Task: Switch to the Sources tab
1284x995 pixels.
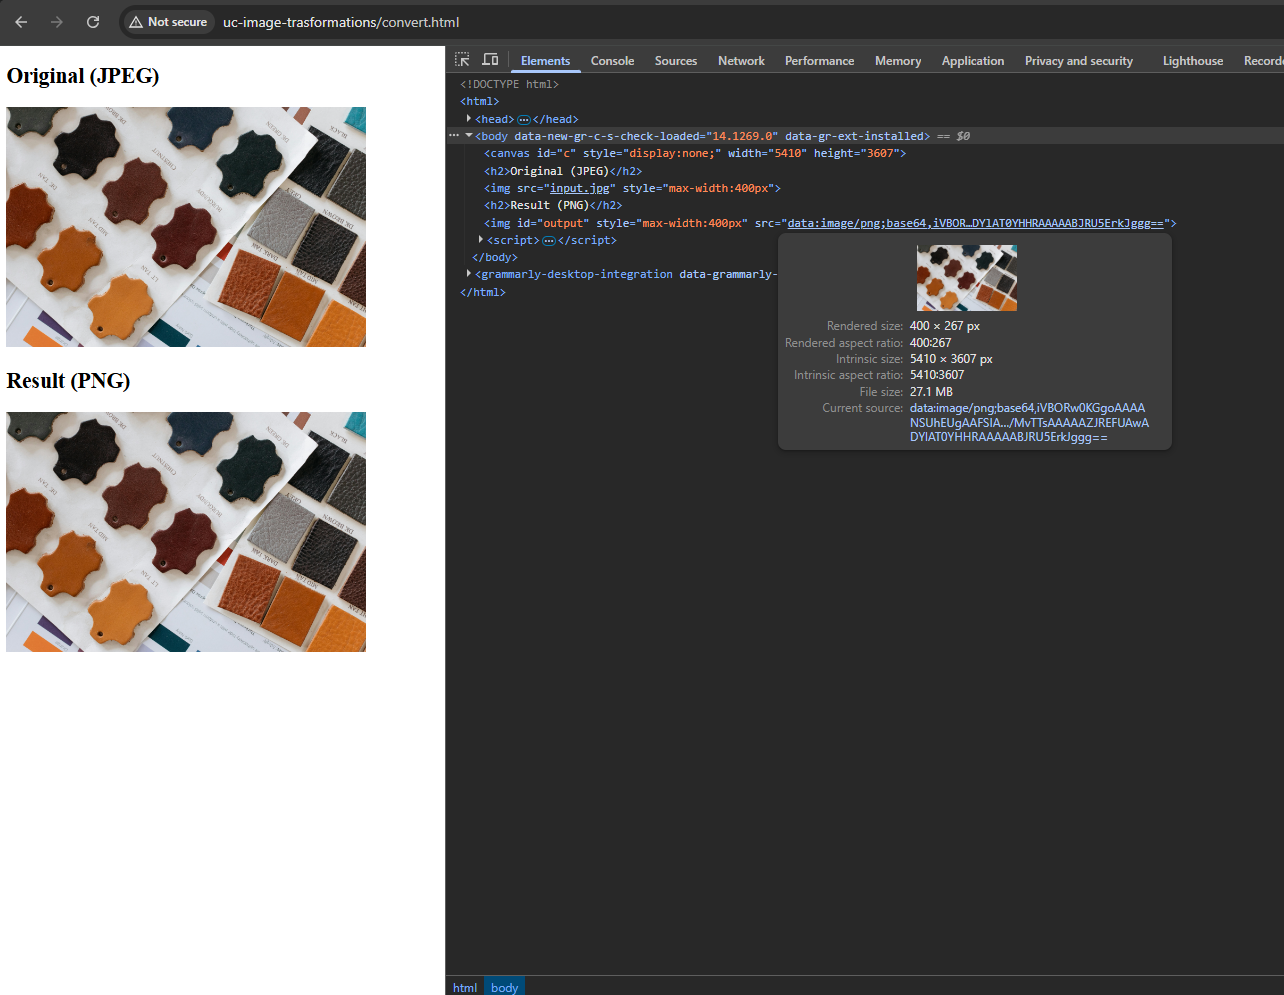Action: click(676, 60)
